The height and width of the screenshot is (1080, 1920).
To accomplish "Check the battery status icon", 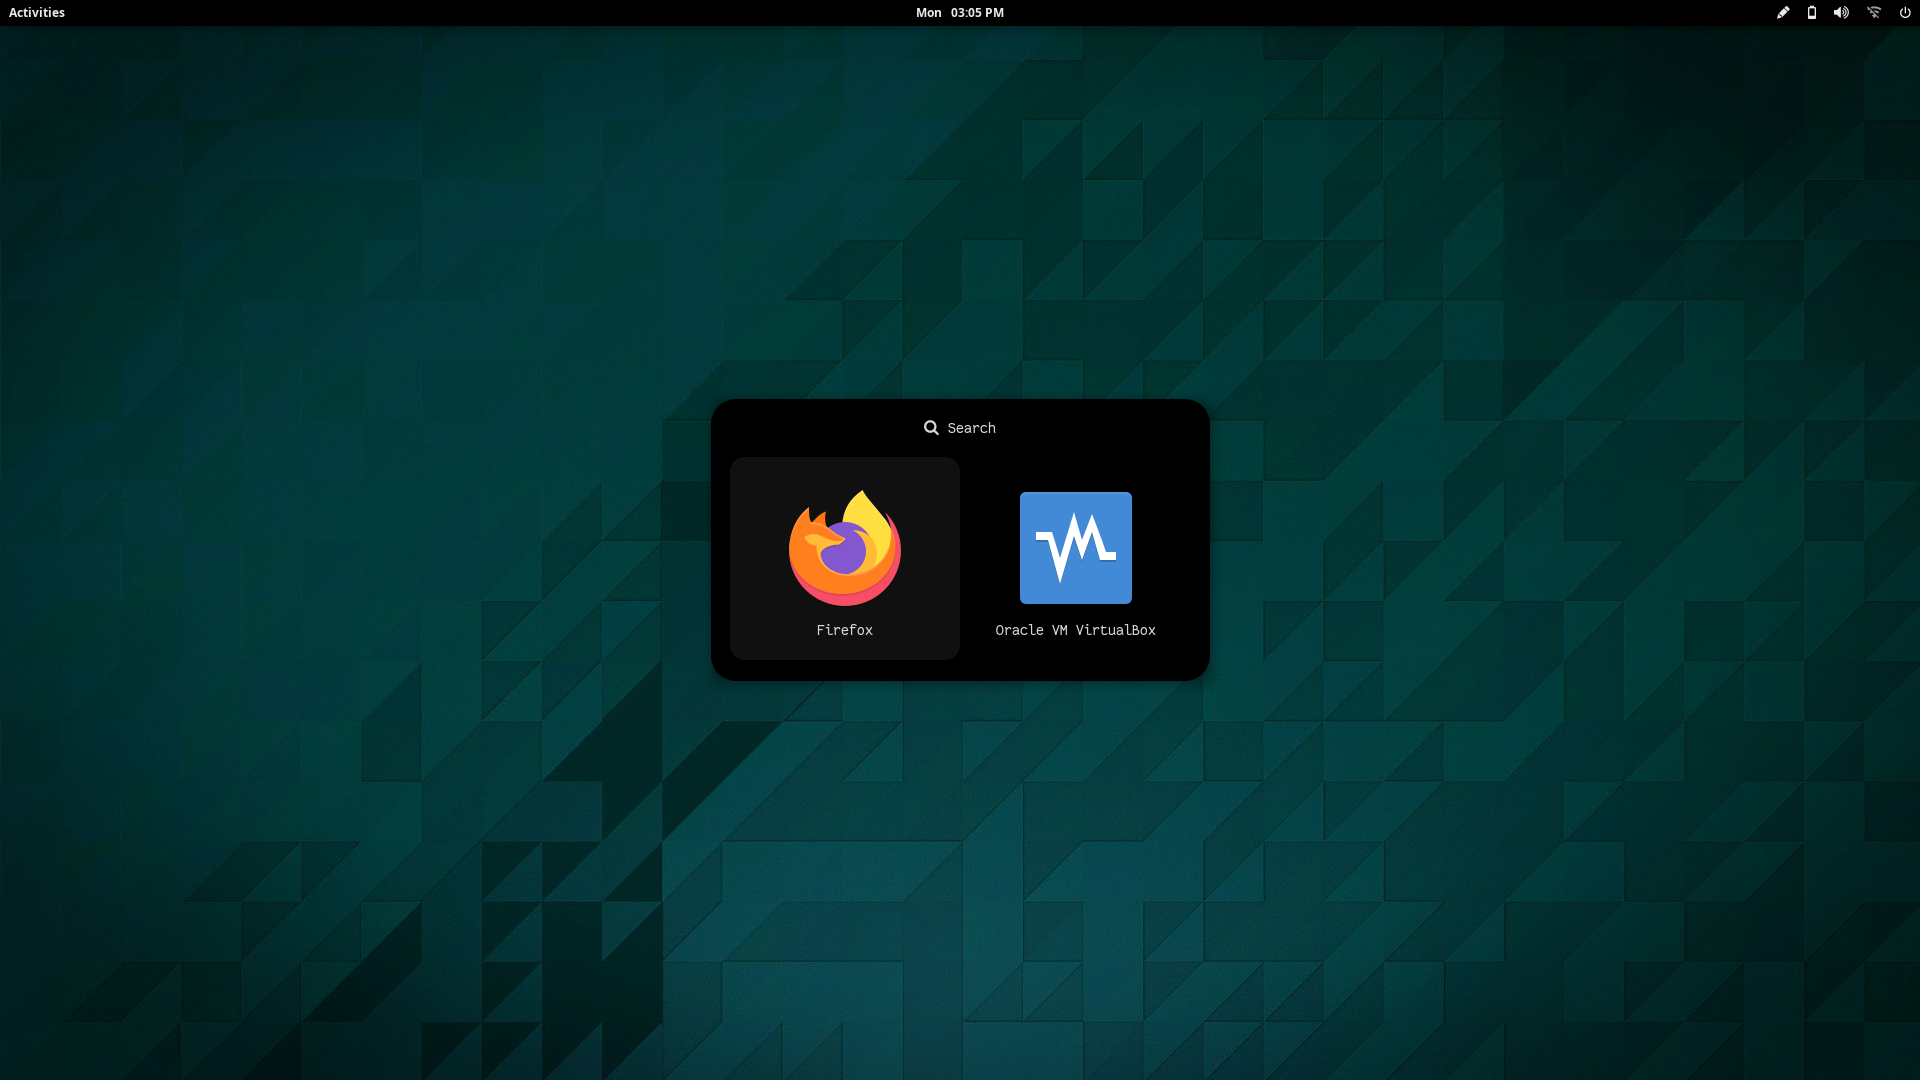I will [1811, 13].
